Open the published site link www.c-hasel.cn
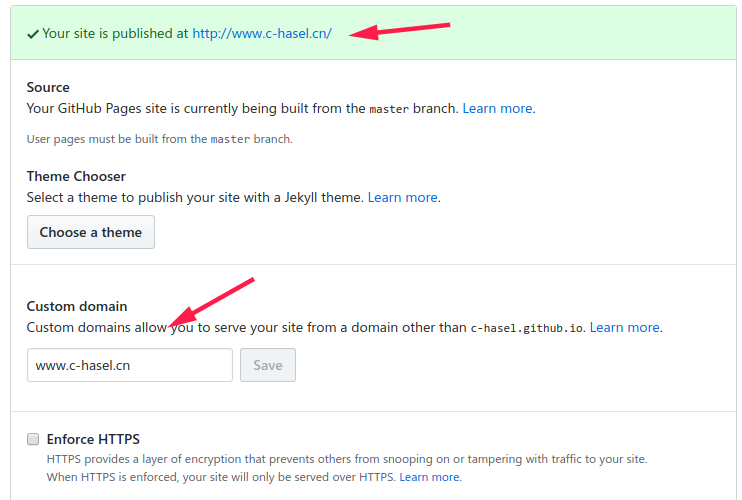This screenshot has height=500, width=742. (262, 33)
